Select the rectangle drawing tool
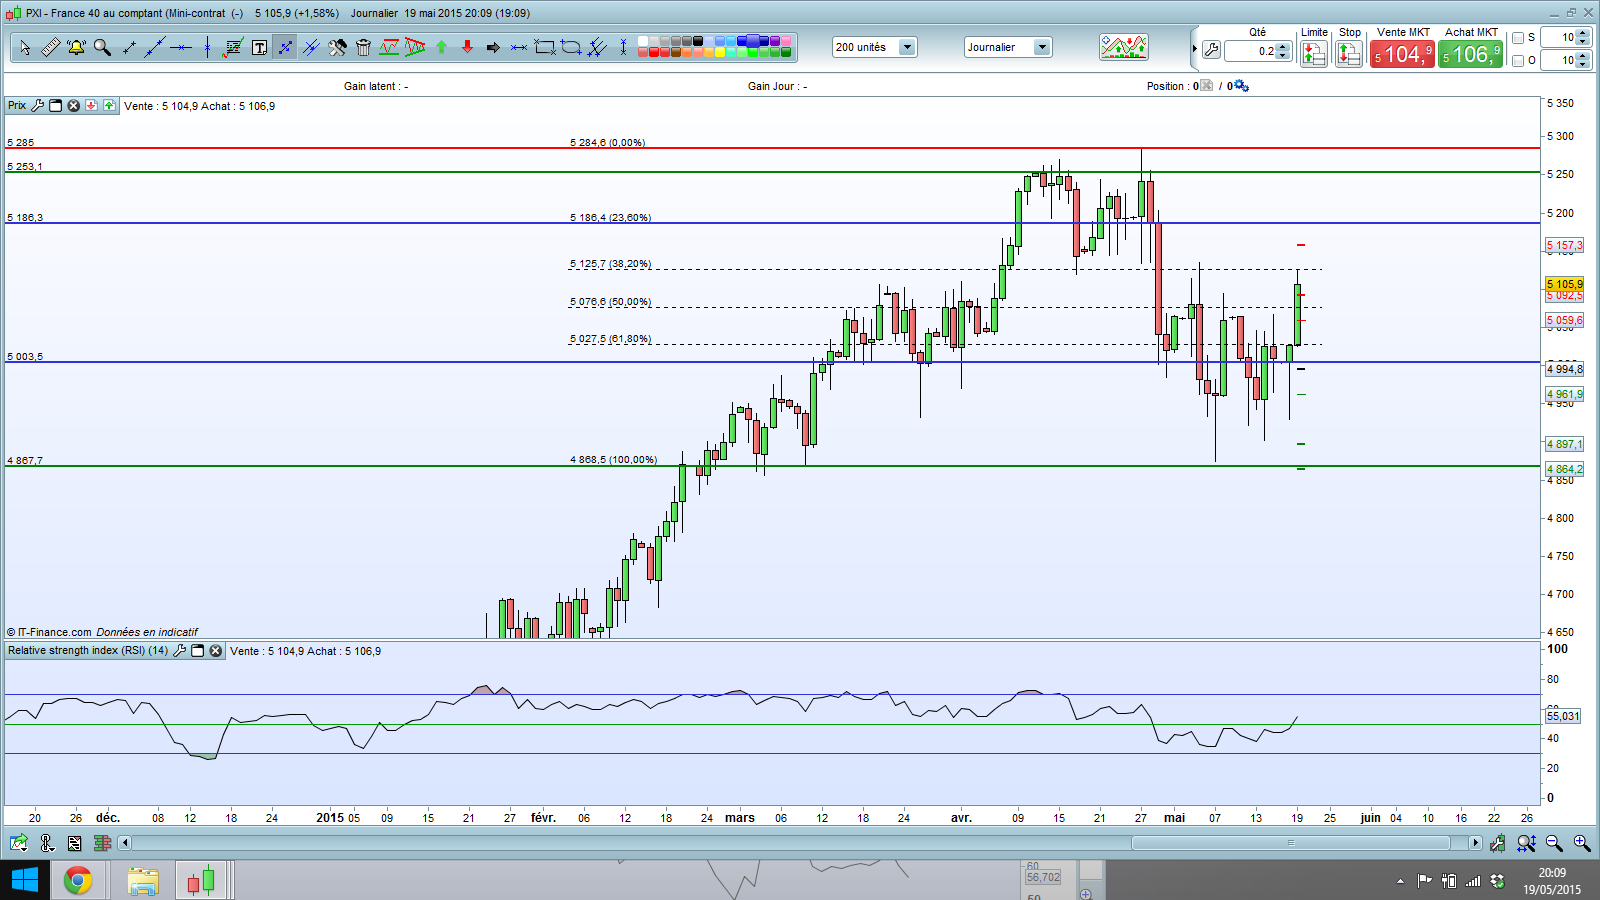The height and width of the screenshot is (900, 1600). click(x=545, y=47)
